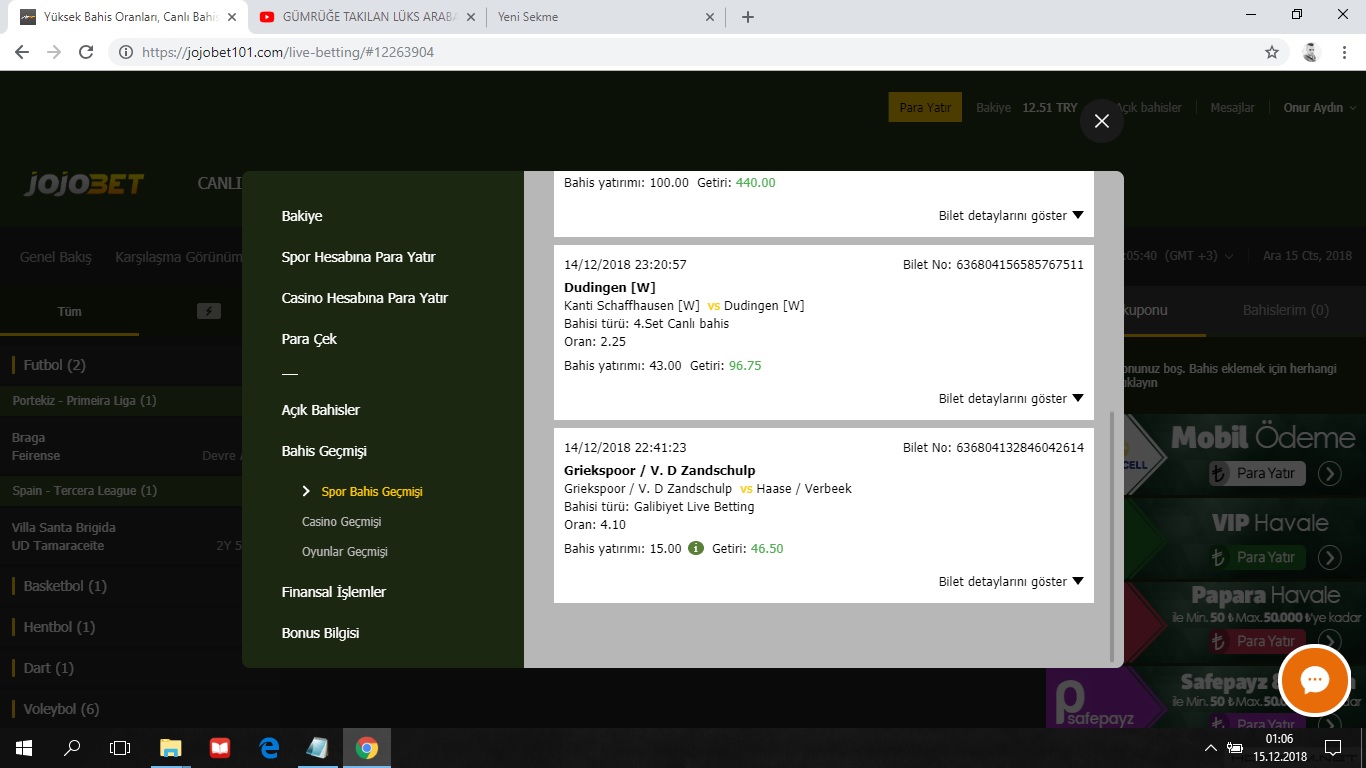Open File Explorer from taskbar
The height and width of the screenshot is (768, 1366).
tap(171, 747)
